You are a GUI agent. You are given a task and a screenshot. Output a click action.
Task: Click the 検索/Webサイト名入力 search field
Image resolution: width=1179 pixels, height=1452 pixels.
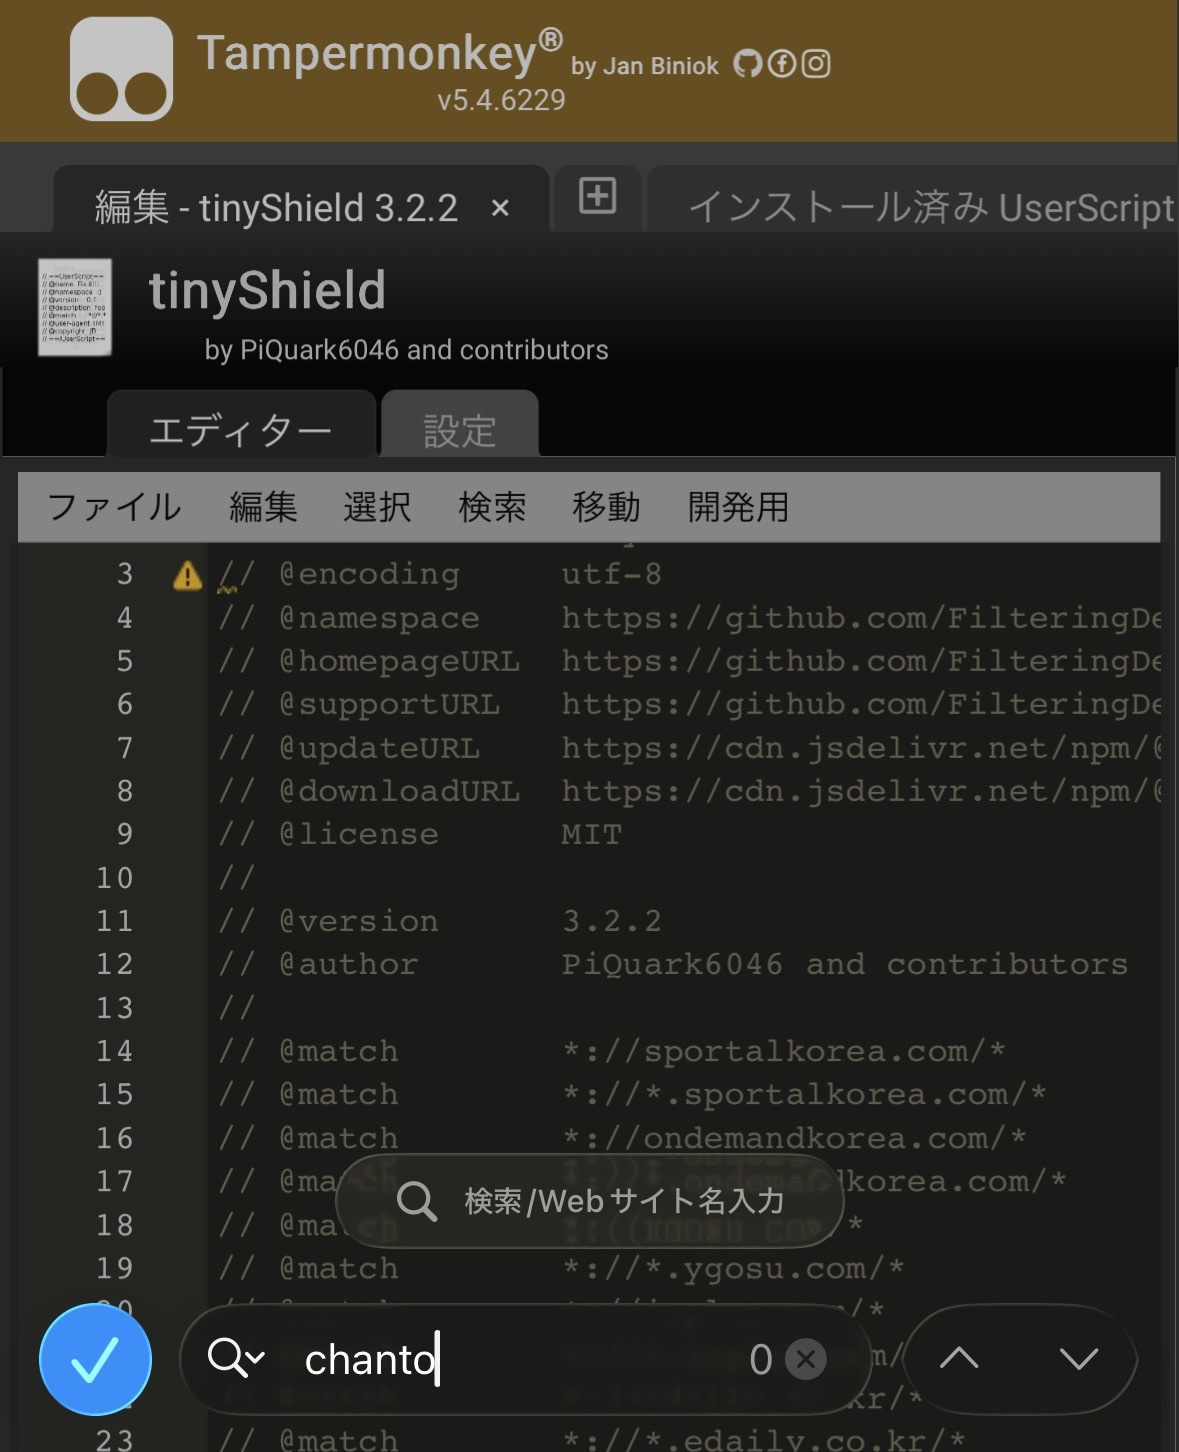coord(590,1201)
